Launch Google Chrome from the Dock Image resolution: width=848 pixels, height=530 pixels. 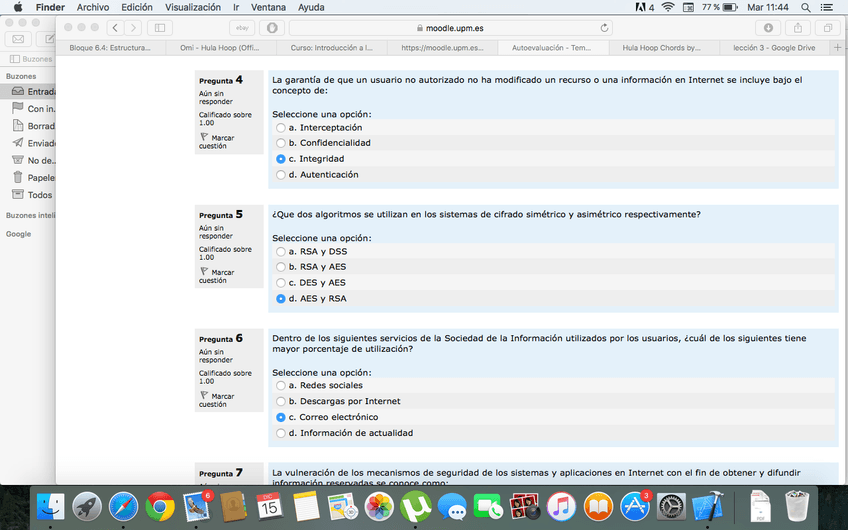tap(159, 507)
